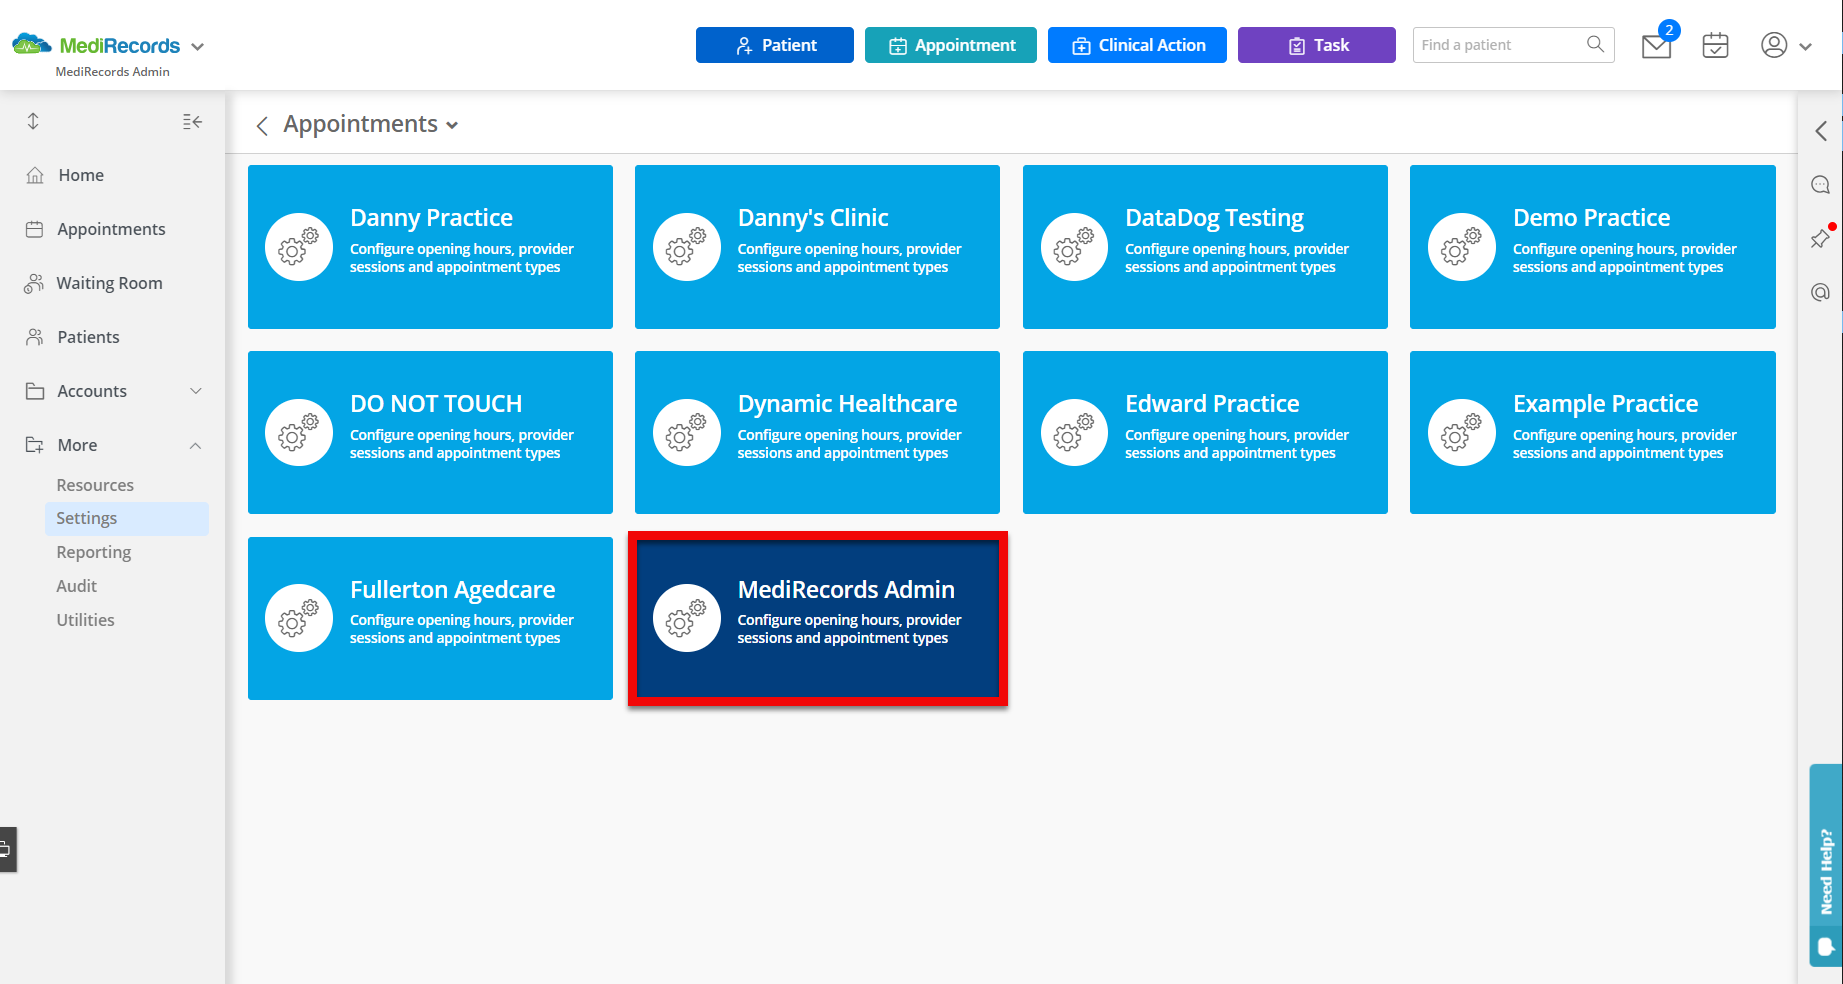Open Resources under More
This screenshot has height=984, width=1843.
click(x=95, y=485)
